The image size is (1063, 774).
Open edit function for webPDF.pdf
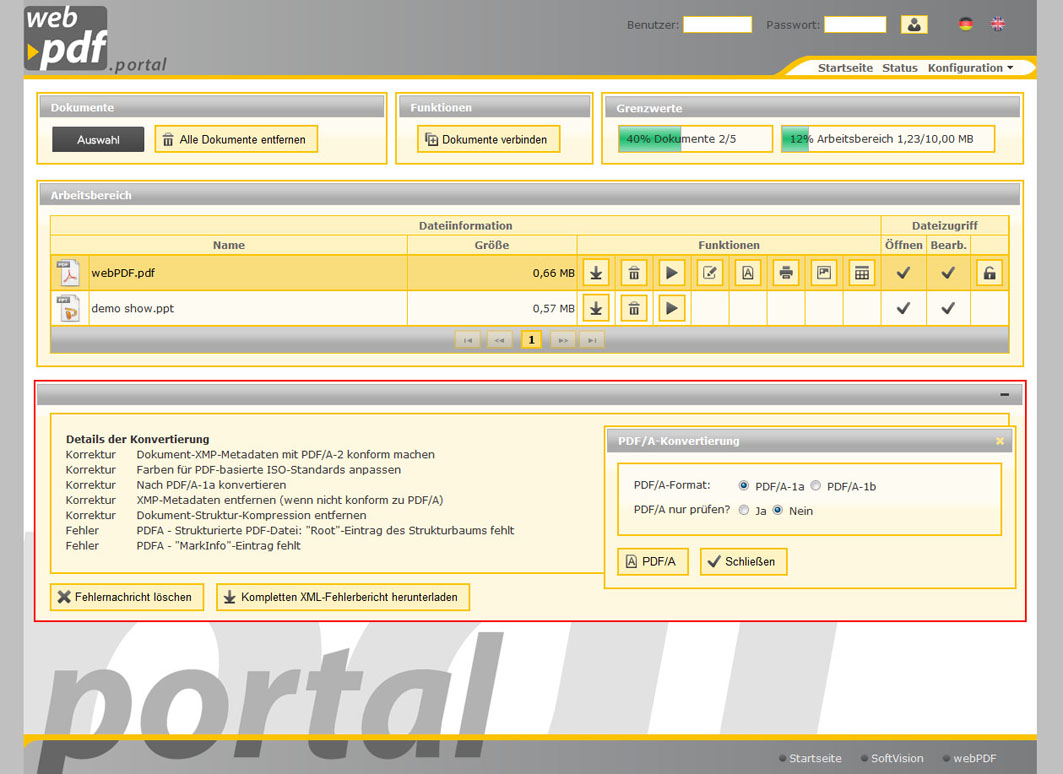pyautogui.click(x=709, y=273)
